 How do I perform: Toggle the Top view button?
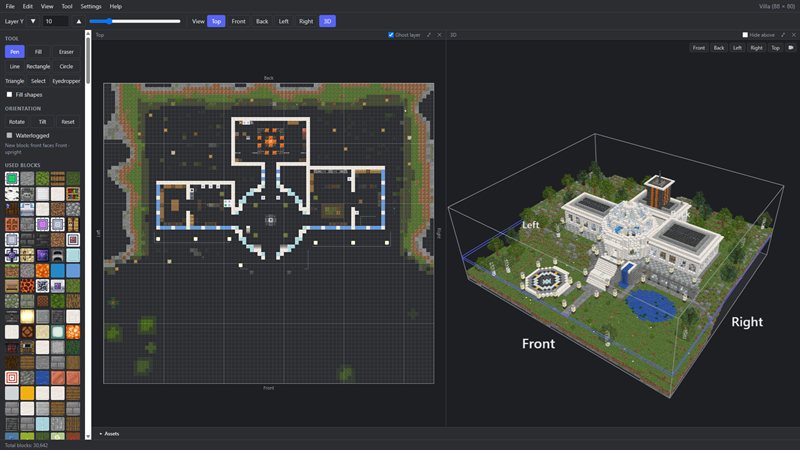pyautogui.click(x=216, y=21)
